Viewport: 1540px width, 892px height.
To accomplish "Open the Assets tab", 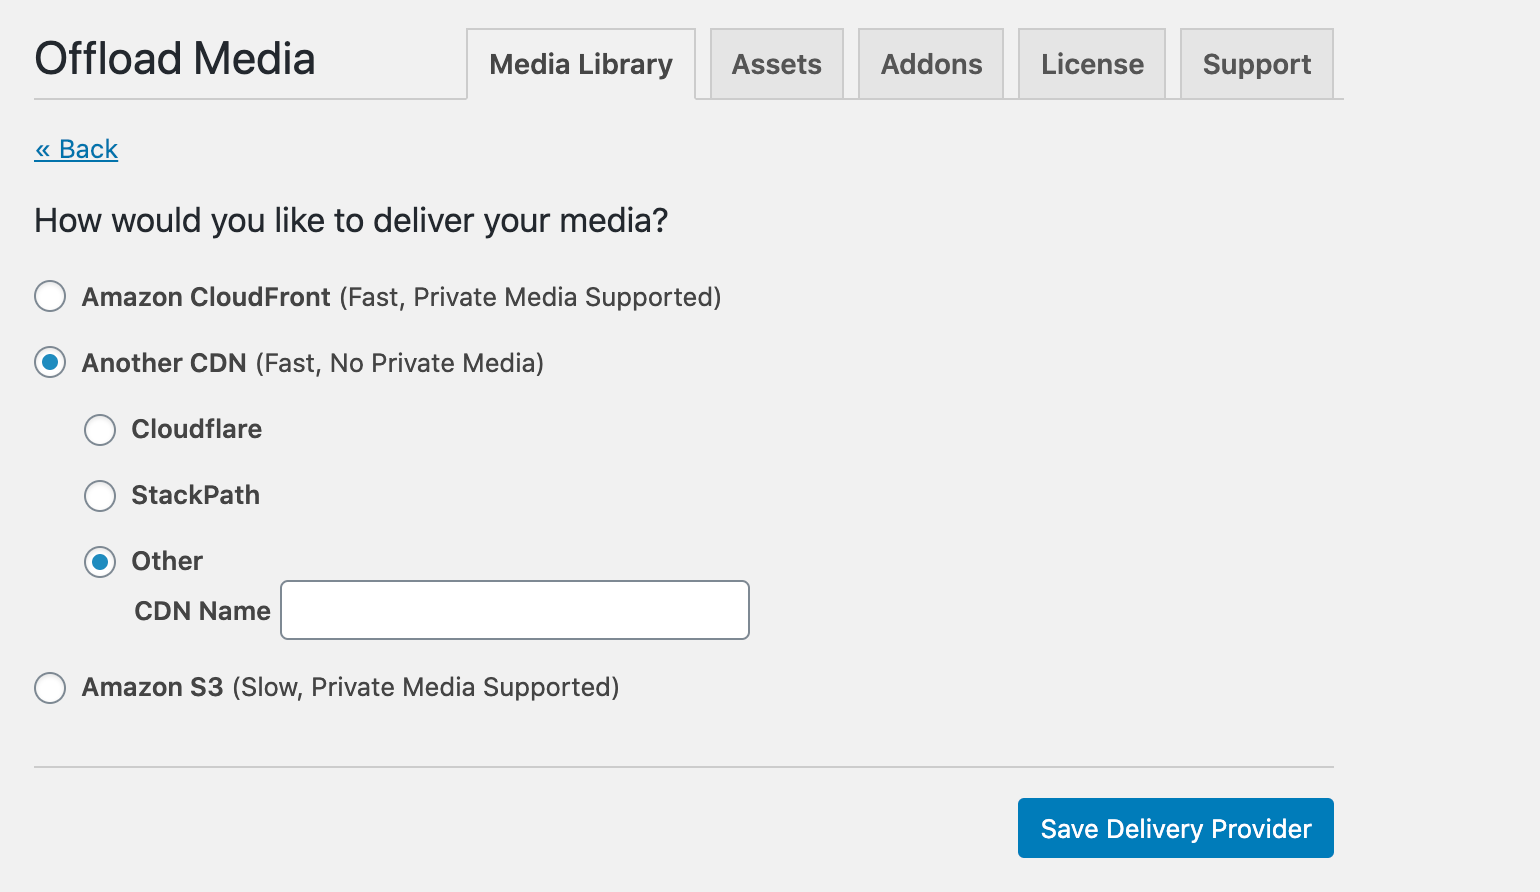I will [x=777, y=64].
